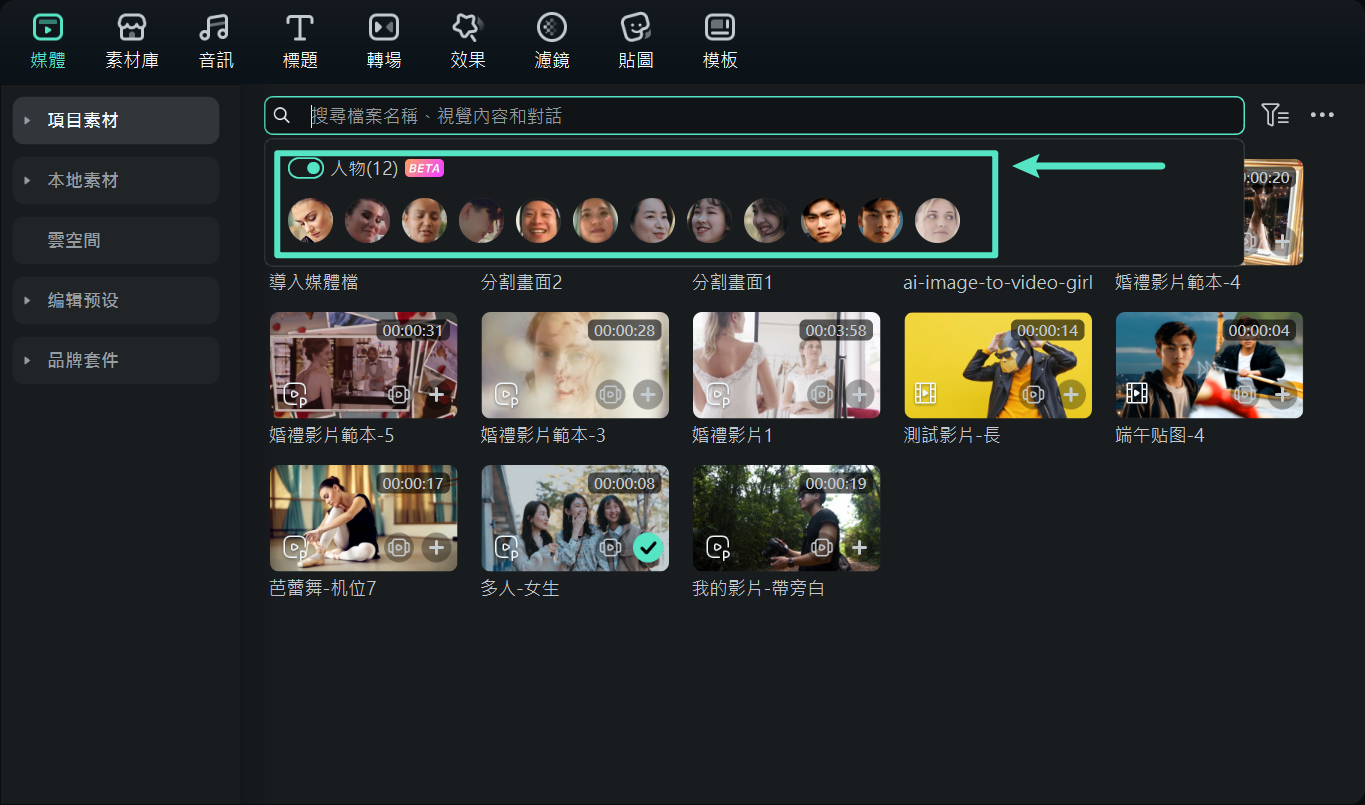Add 芭蕾舞-机位7 with its plus icon
Viewport: 1365px width, 805px height.
436,547
